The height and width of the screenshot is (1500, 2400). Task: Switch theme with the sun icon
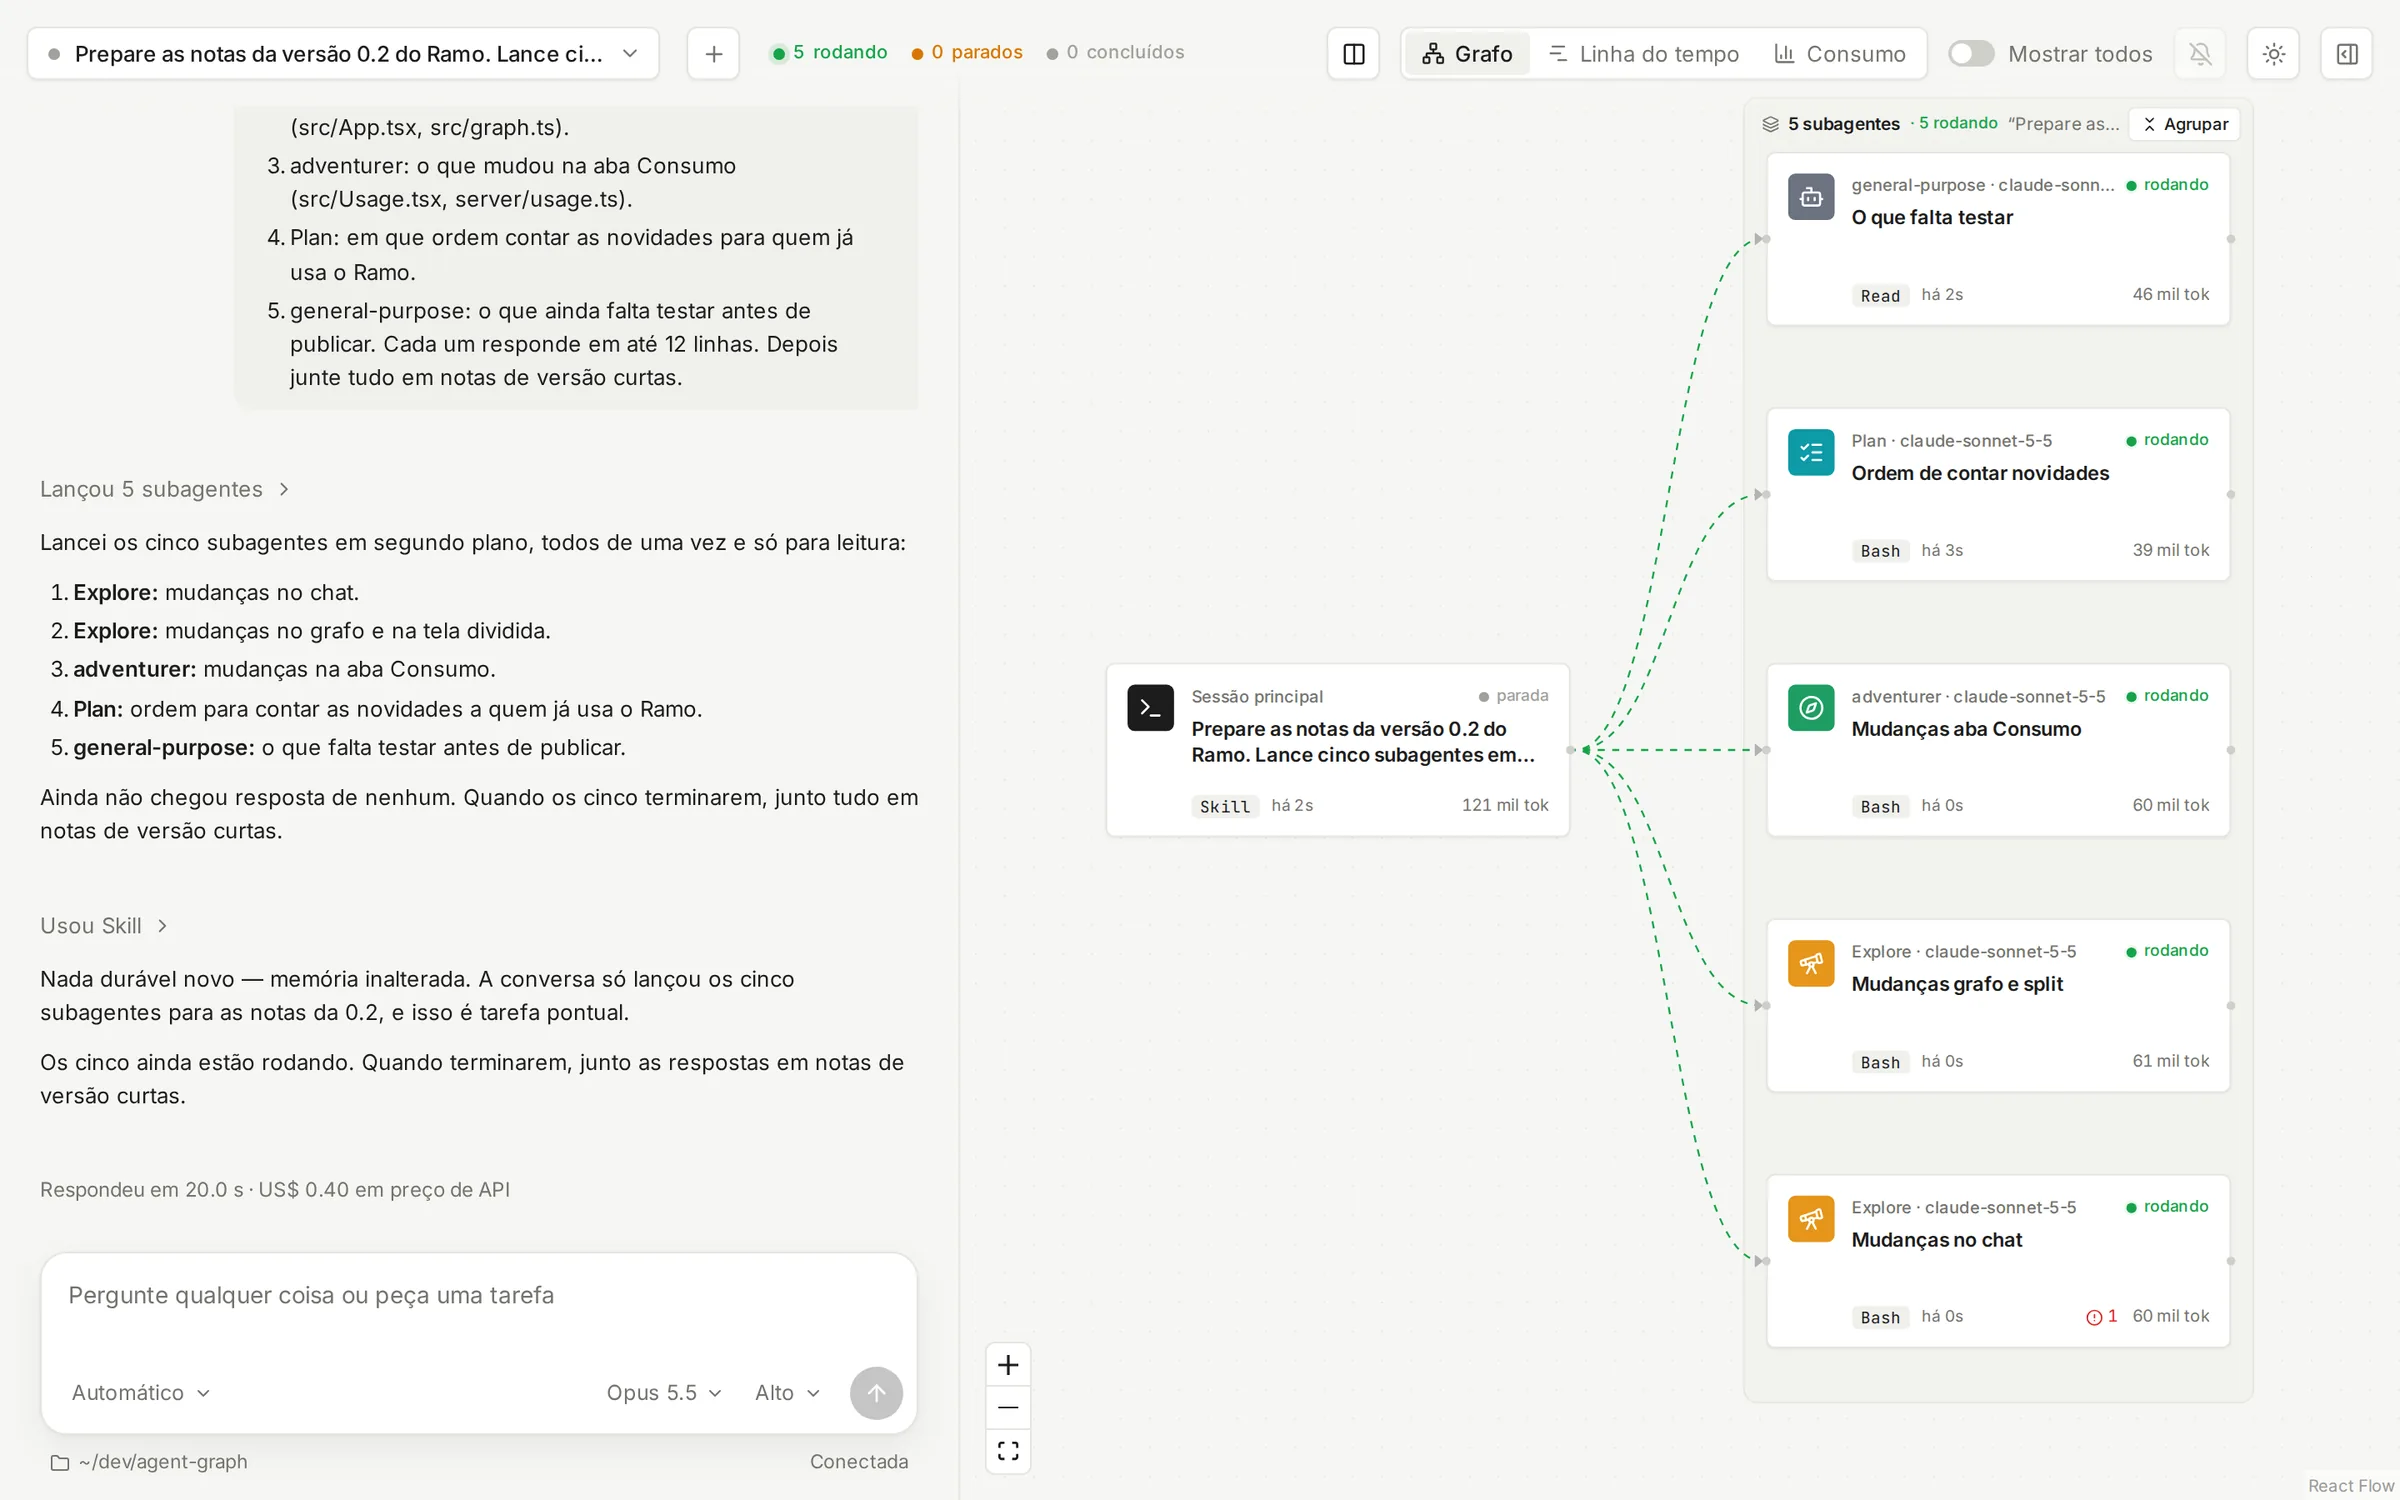pos(2273,54)
